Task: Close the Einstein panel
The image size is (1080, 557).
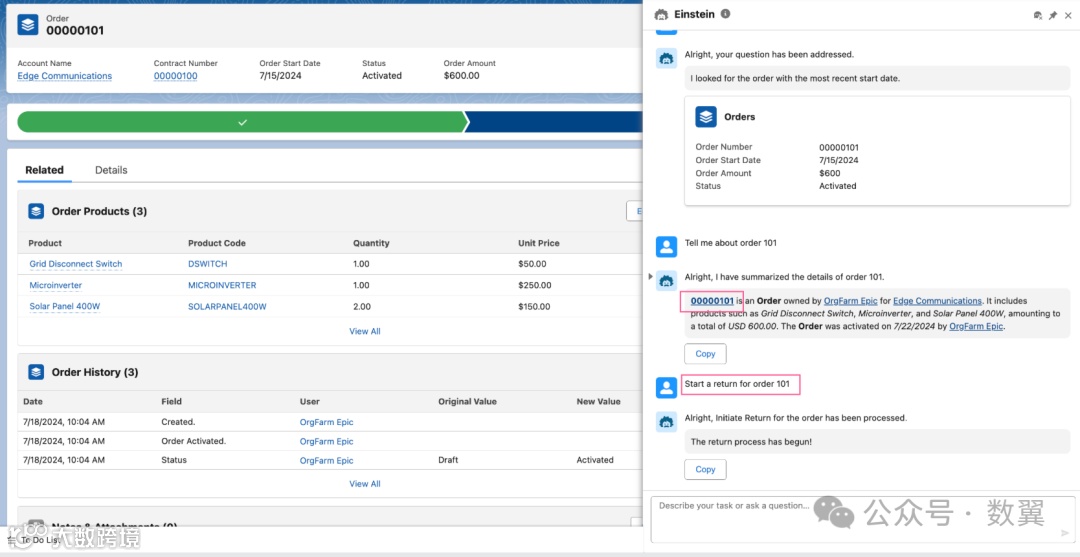Action: [1068, 15]
